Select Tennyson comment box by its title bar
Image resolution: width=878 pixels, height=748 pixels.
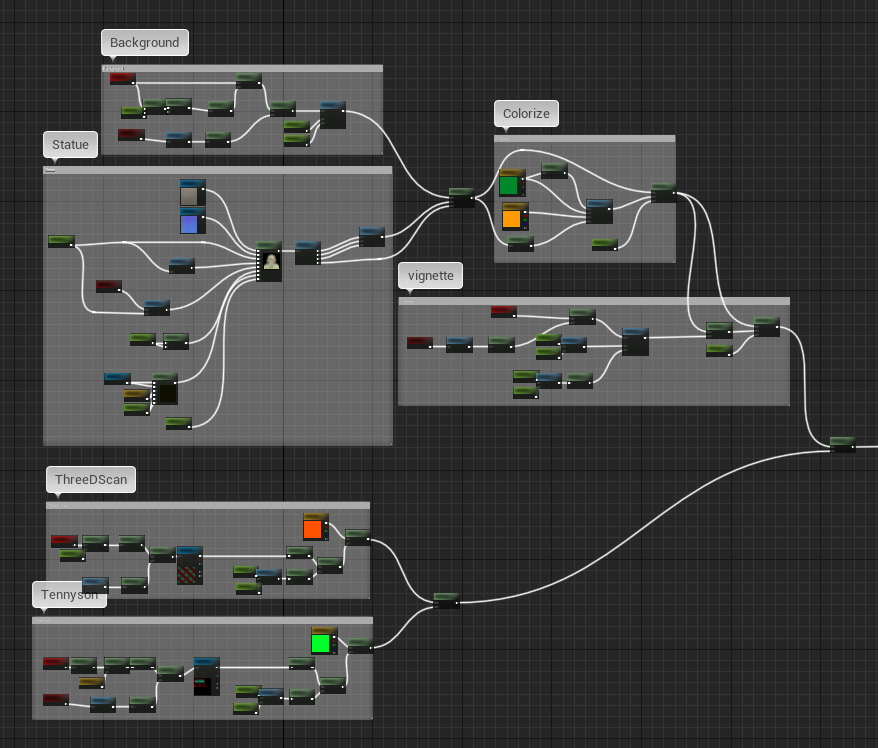pos(202,620)
